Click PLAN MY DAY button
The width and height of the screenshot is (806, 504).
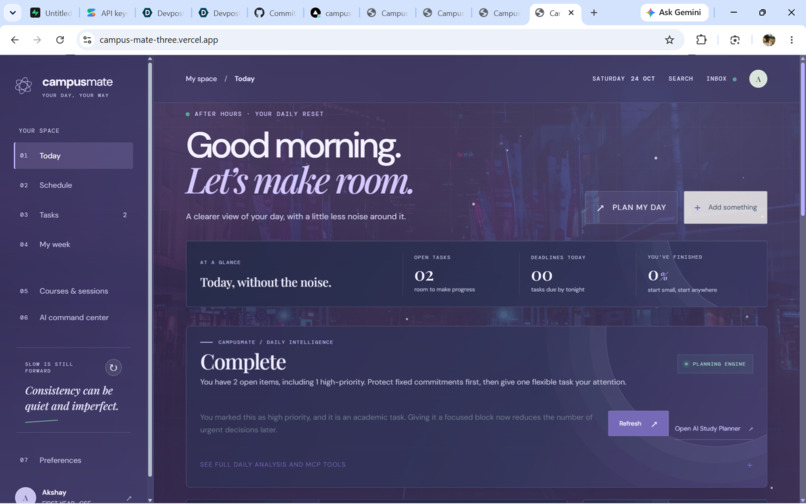click(x=631, y=207)
